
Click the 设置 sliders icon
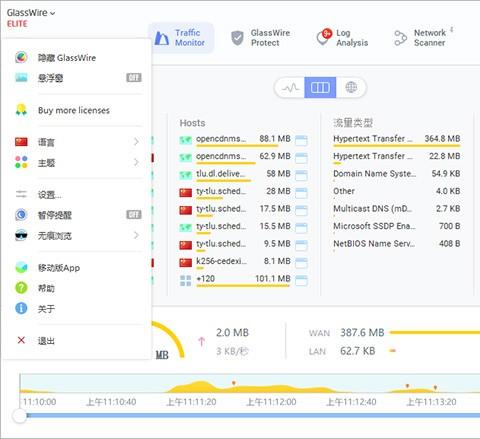click(x=21, y=194)
